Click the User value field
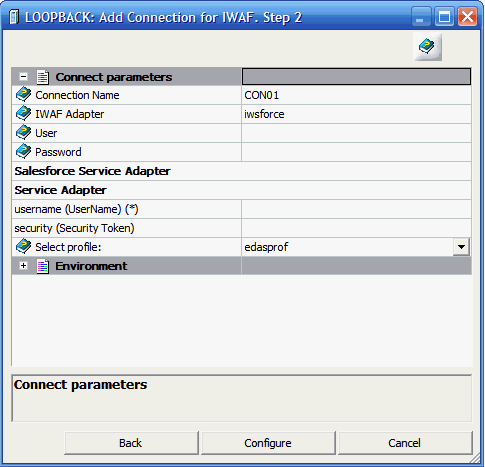Image resolution: width=485 pixels, height=467 pixels. pyautogui.click(x=356, y=133)
